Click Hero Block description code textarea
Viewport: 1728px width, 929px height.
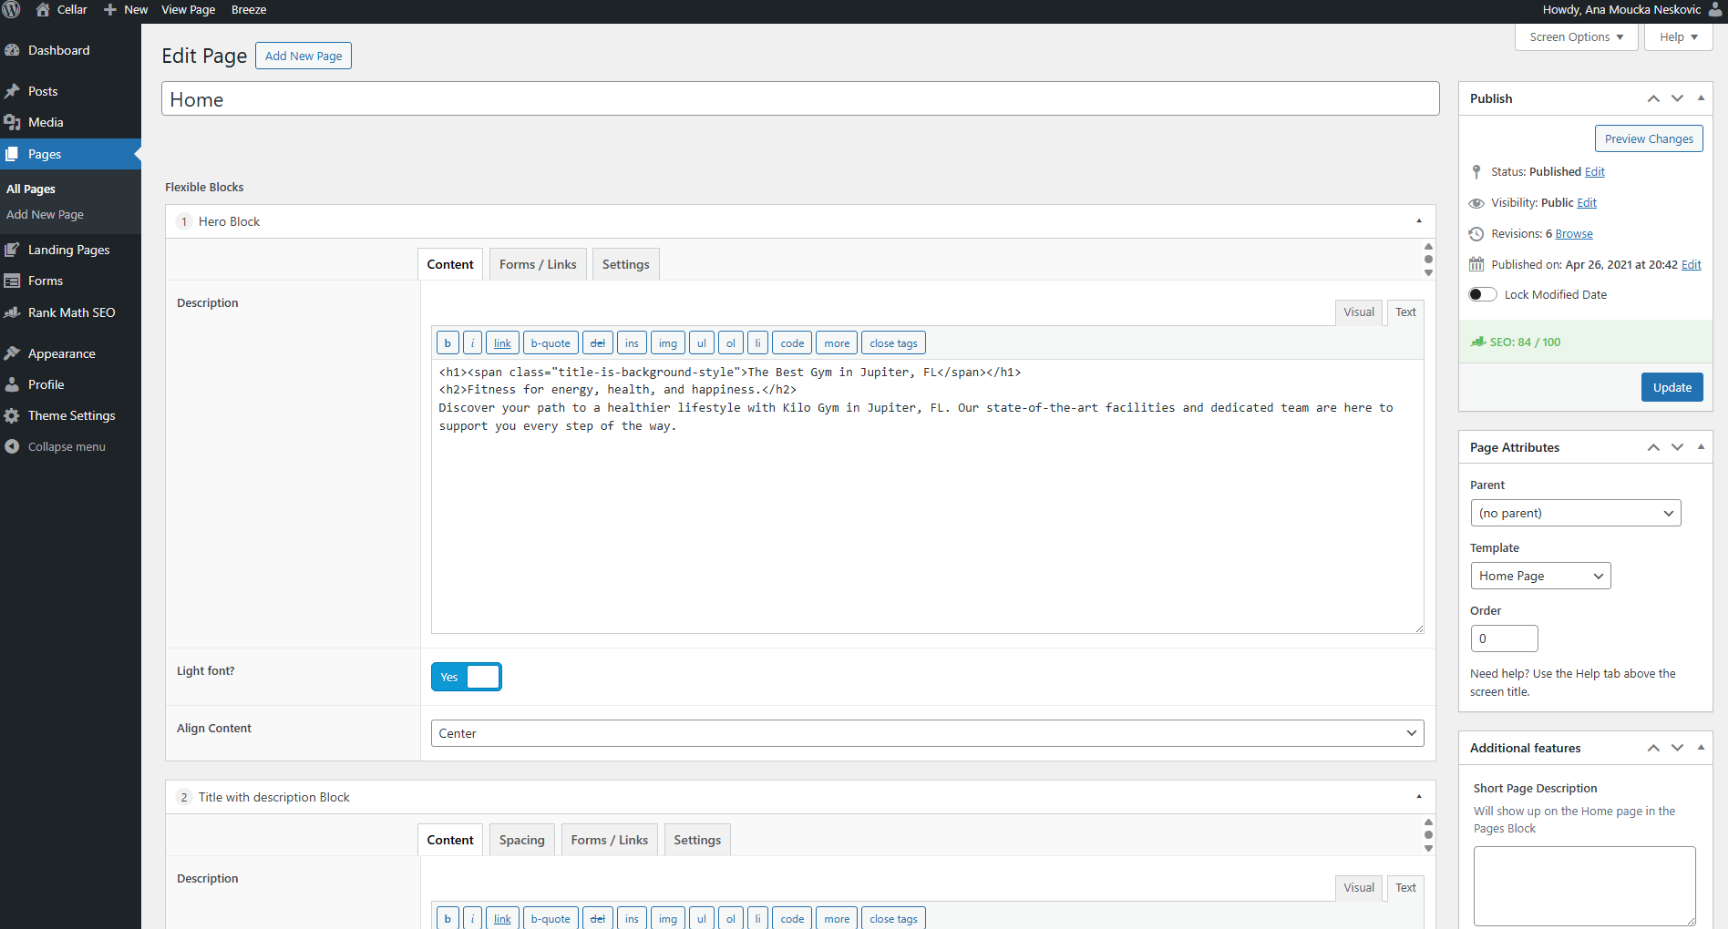pyautogui.click(x=927, y=496)
